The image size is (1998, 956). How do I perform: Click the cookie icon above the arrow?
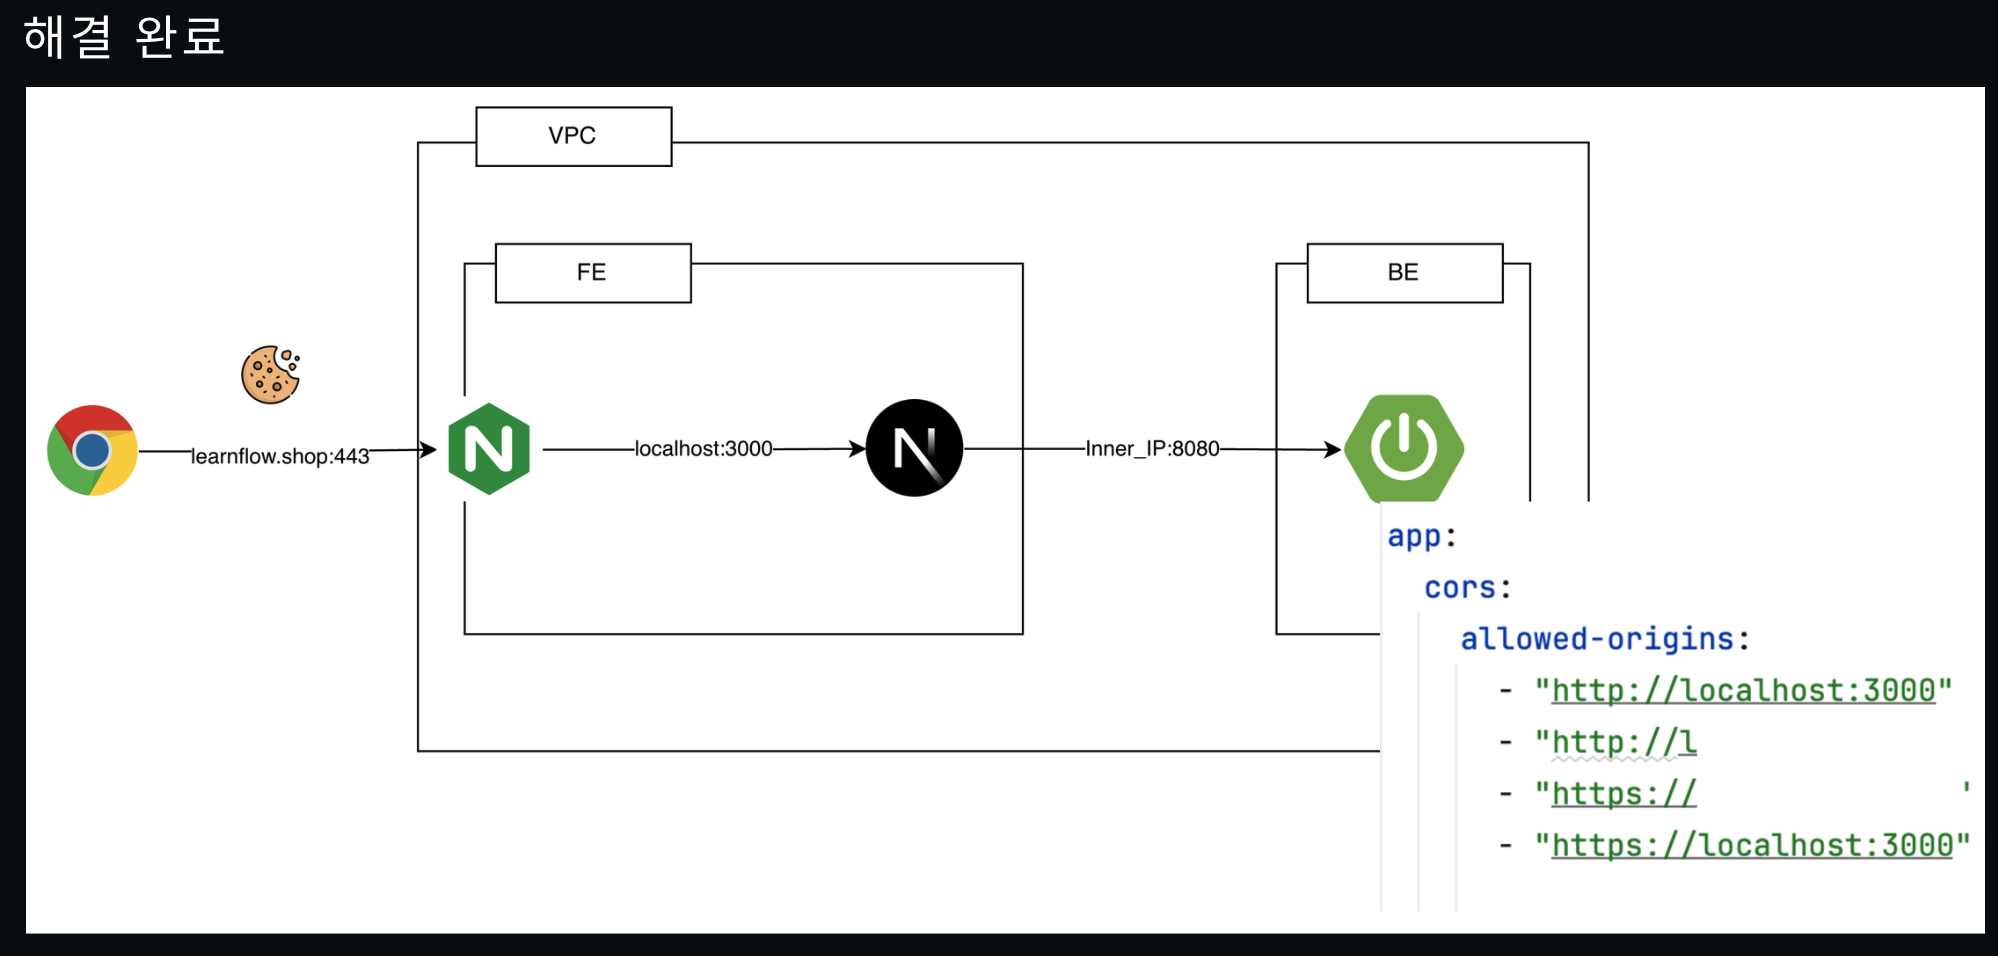pos(271,375)
